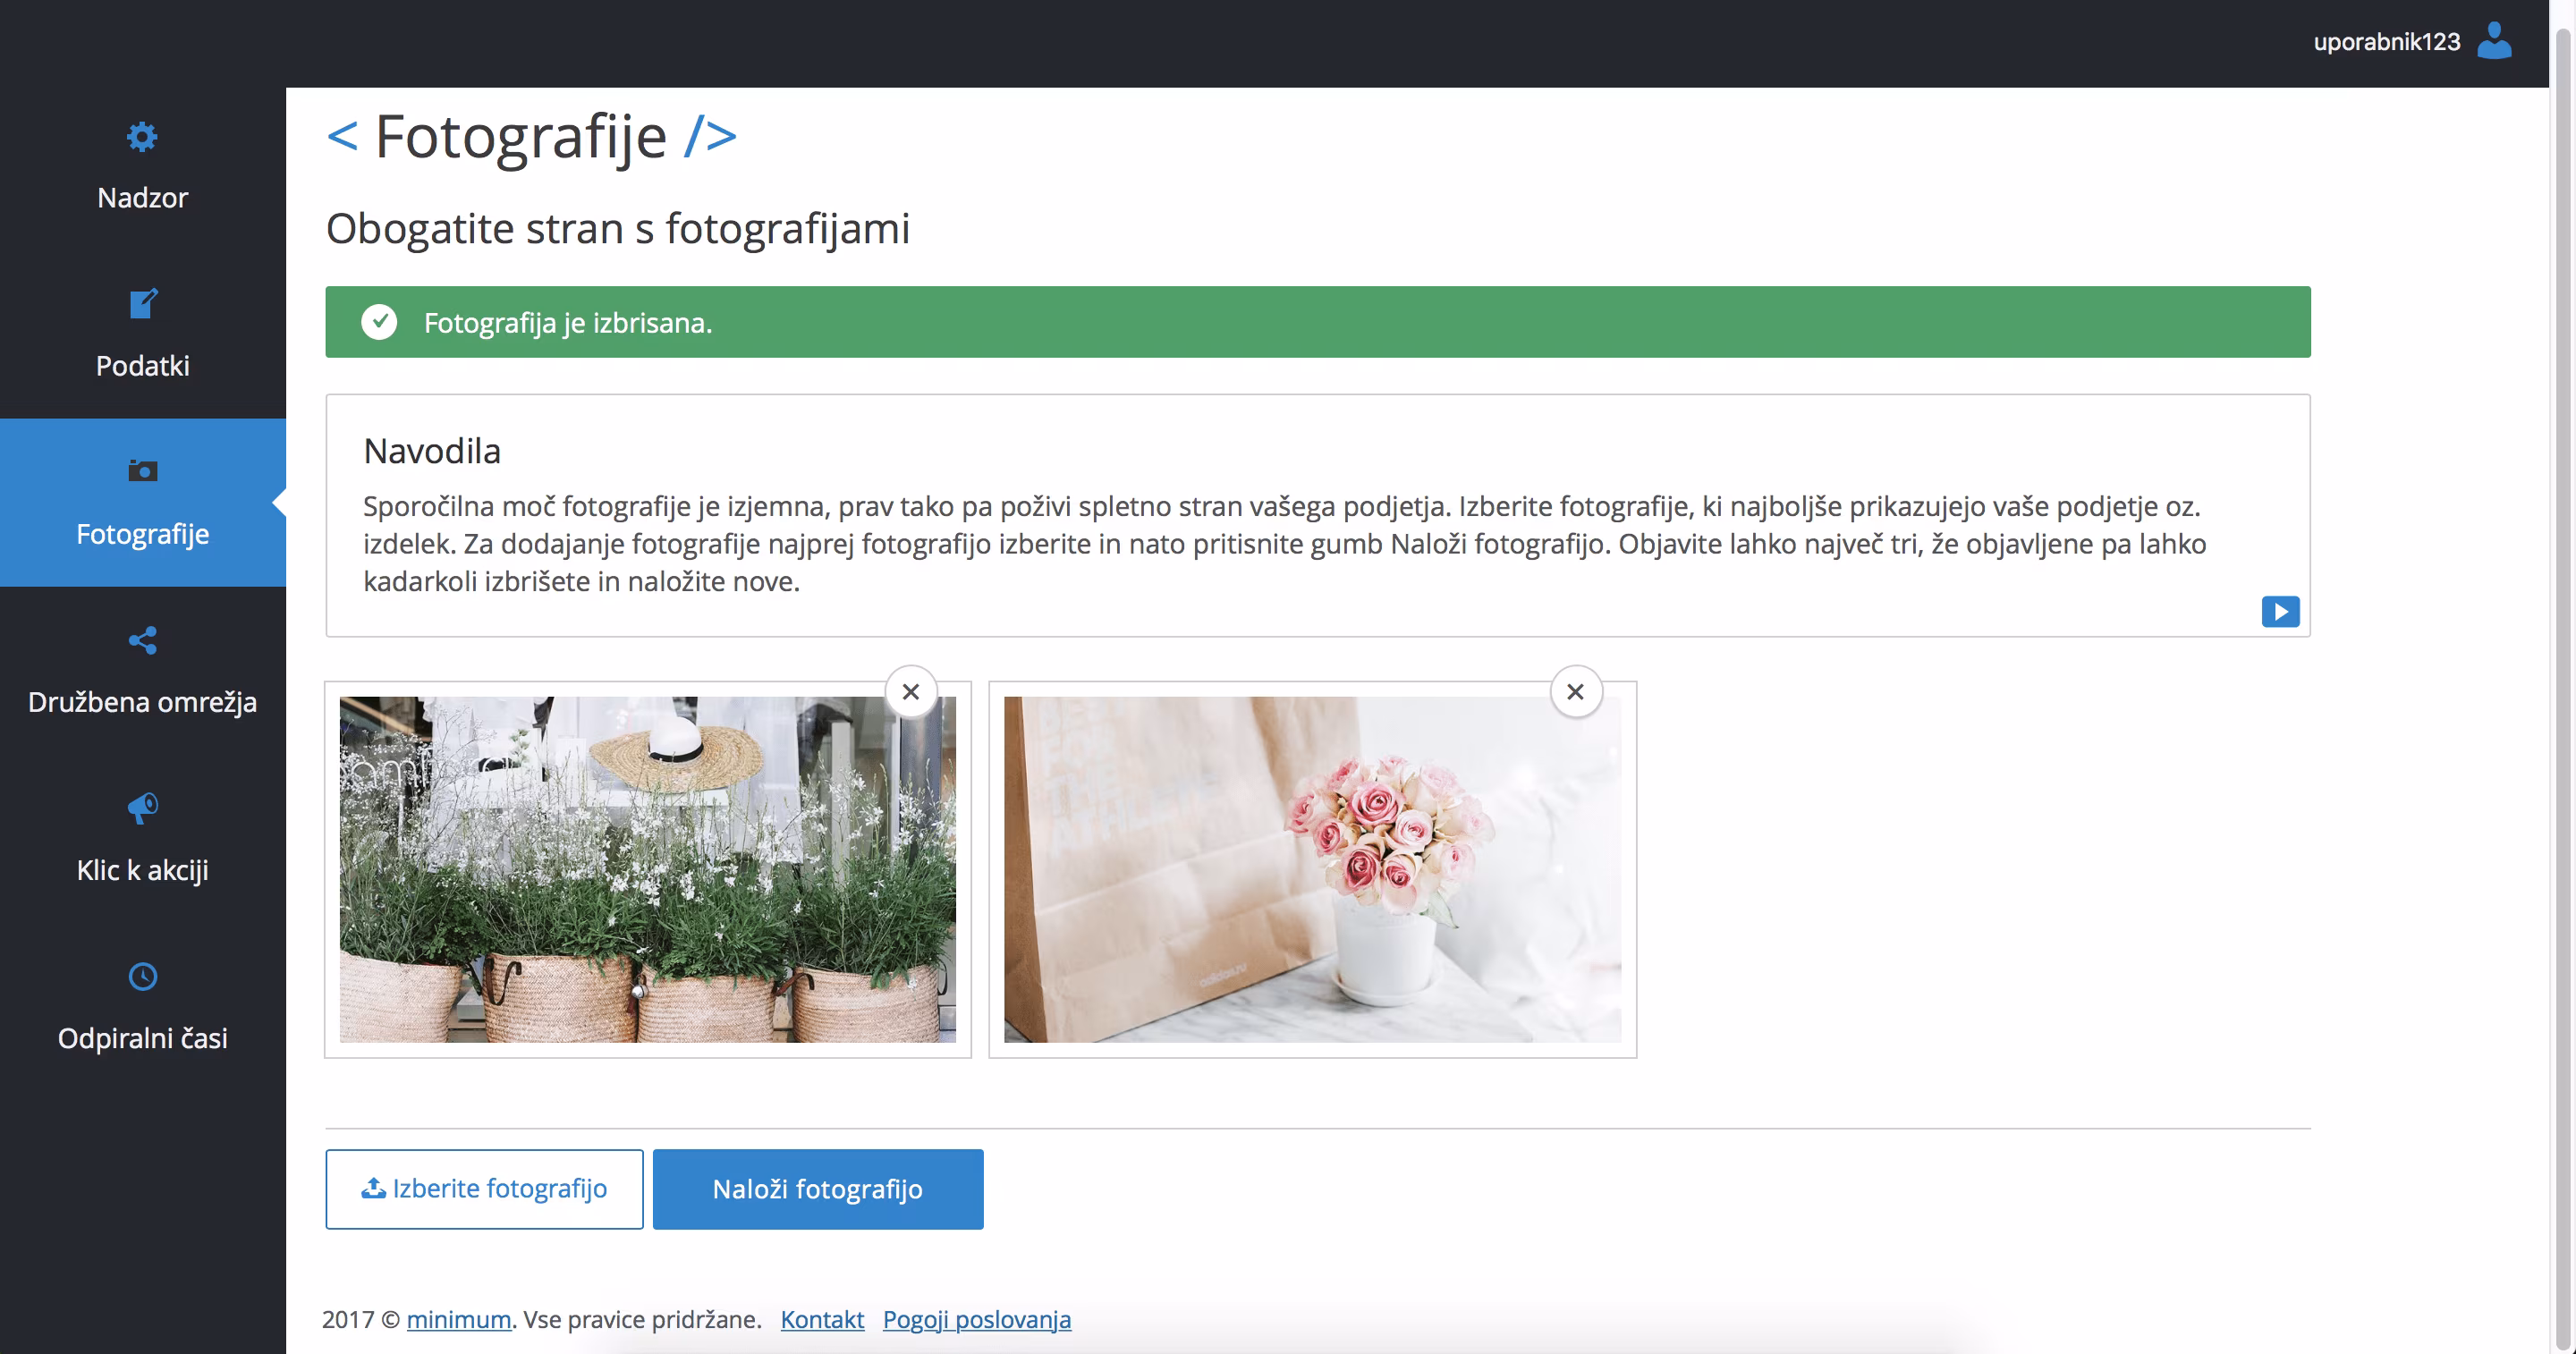Open the Kontakt link
Screen dimensions: 2576x1354
point(822,1319)
